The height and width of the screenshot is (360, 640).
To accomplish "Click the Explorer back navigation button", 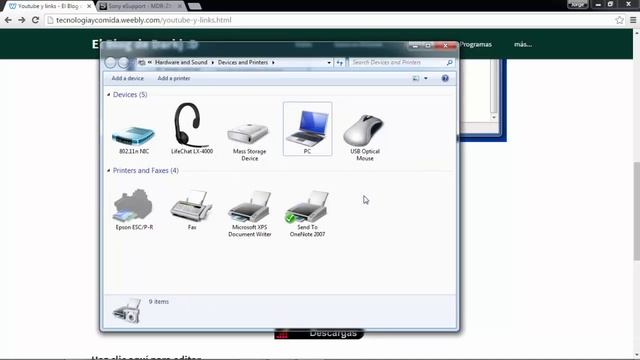I will (x=111, y=62).
